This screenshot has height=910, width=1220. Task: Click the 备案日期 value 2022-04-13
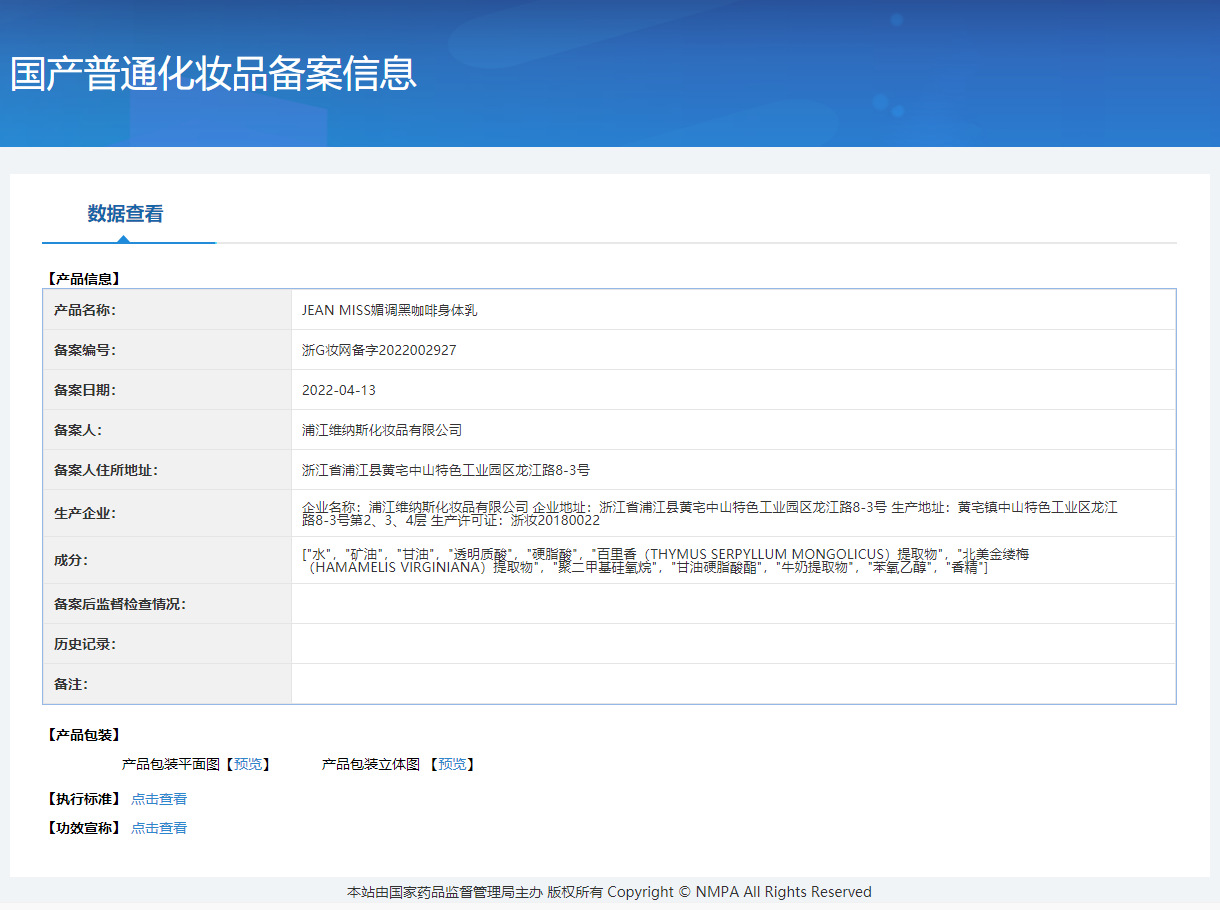[x=339, y=390]
